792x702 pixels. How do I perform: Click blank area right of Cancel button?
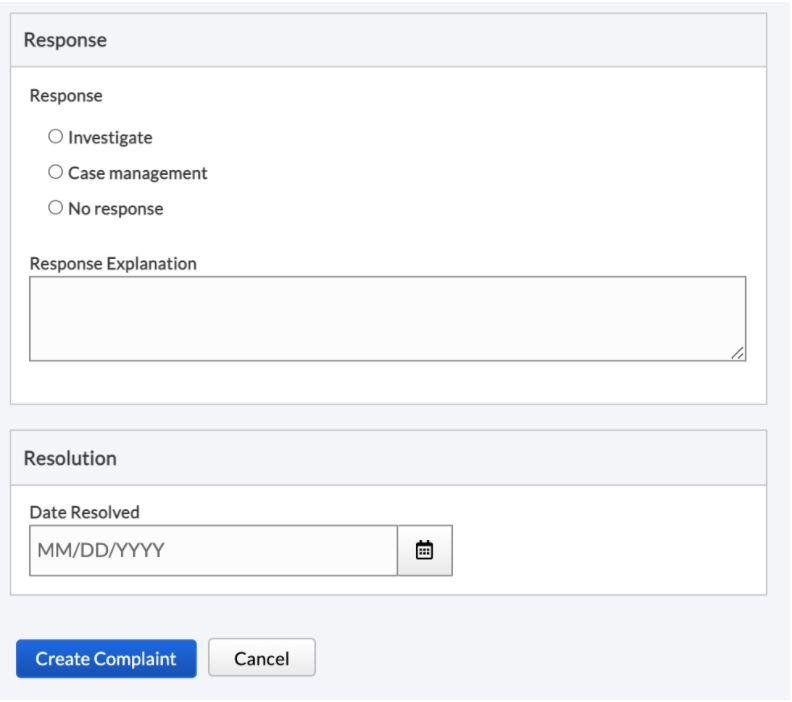pos(550,659)
